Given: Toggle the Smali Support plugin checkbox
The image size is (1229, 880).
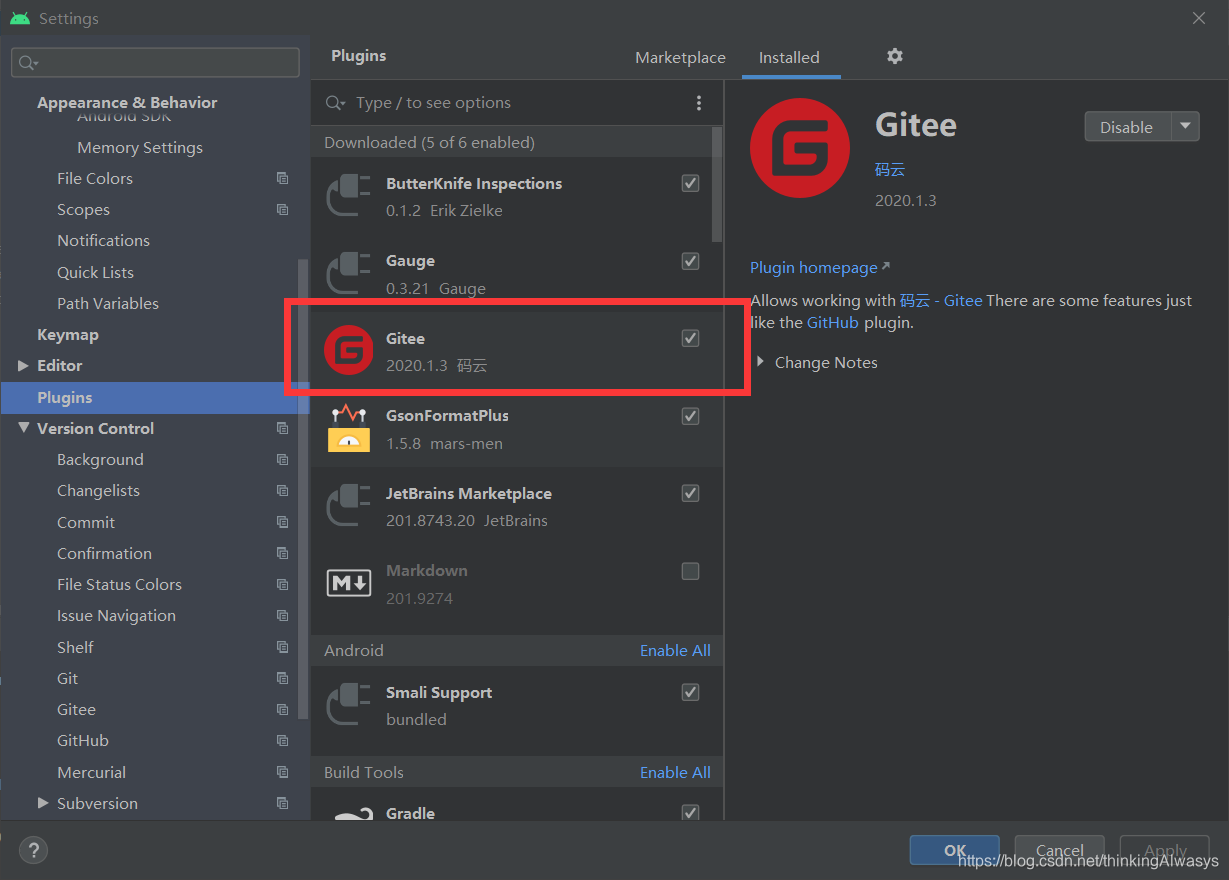Looking at the screenshot, I should tap(690, 692).
